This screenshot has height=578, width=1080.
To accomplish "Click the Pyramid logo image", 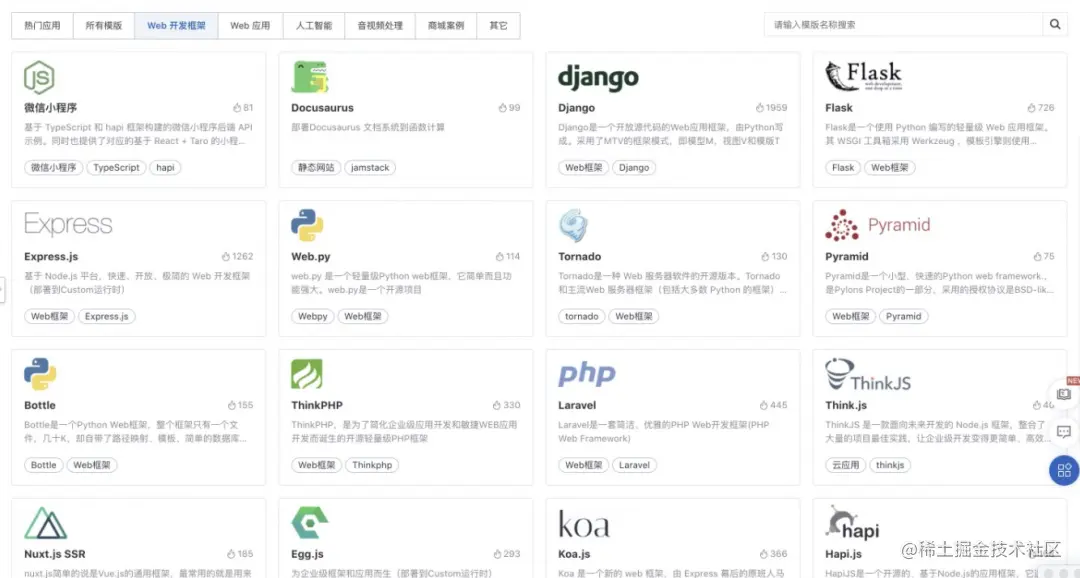I will (x=878, y=225).
